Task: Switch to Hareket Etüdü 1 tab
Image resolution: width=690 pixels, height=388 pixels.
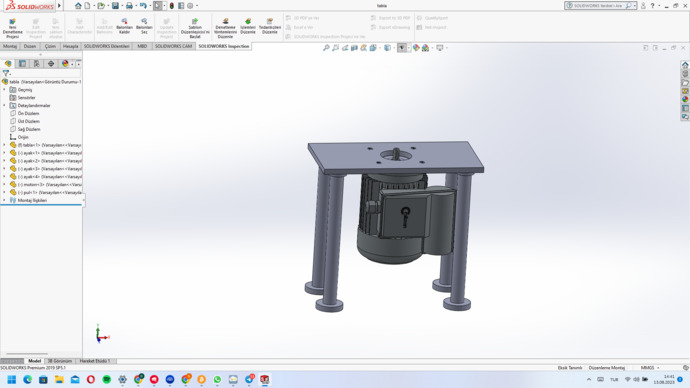Action: tap(95, 361)
